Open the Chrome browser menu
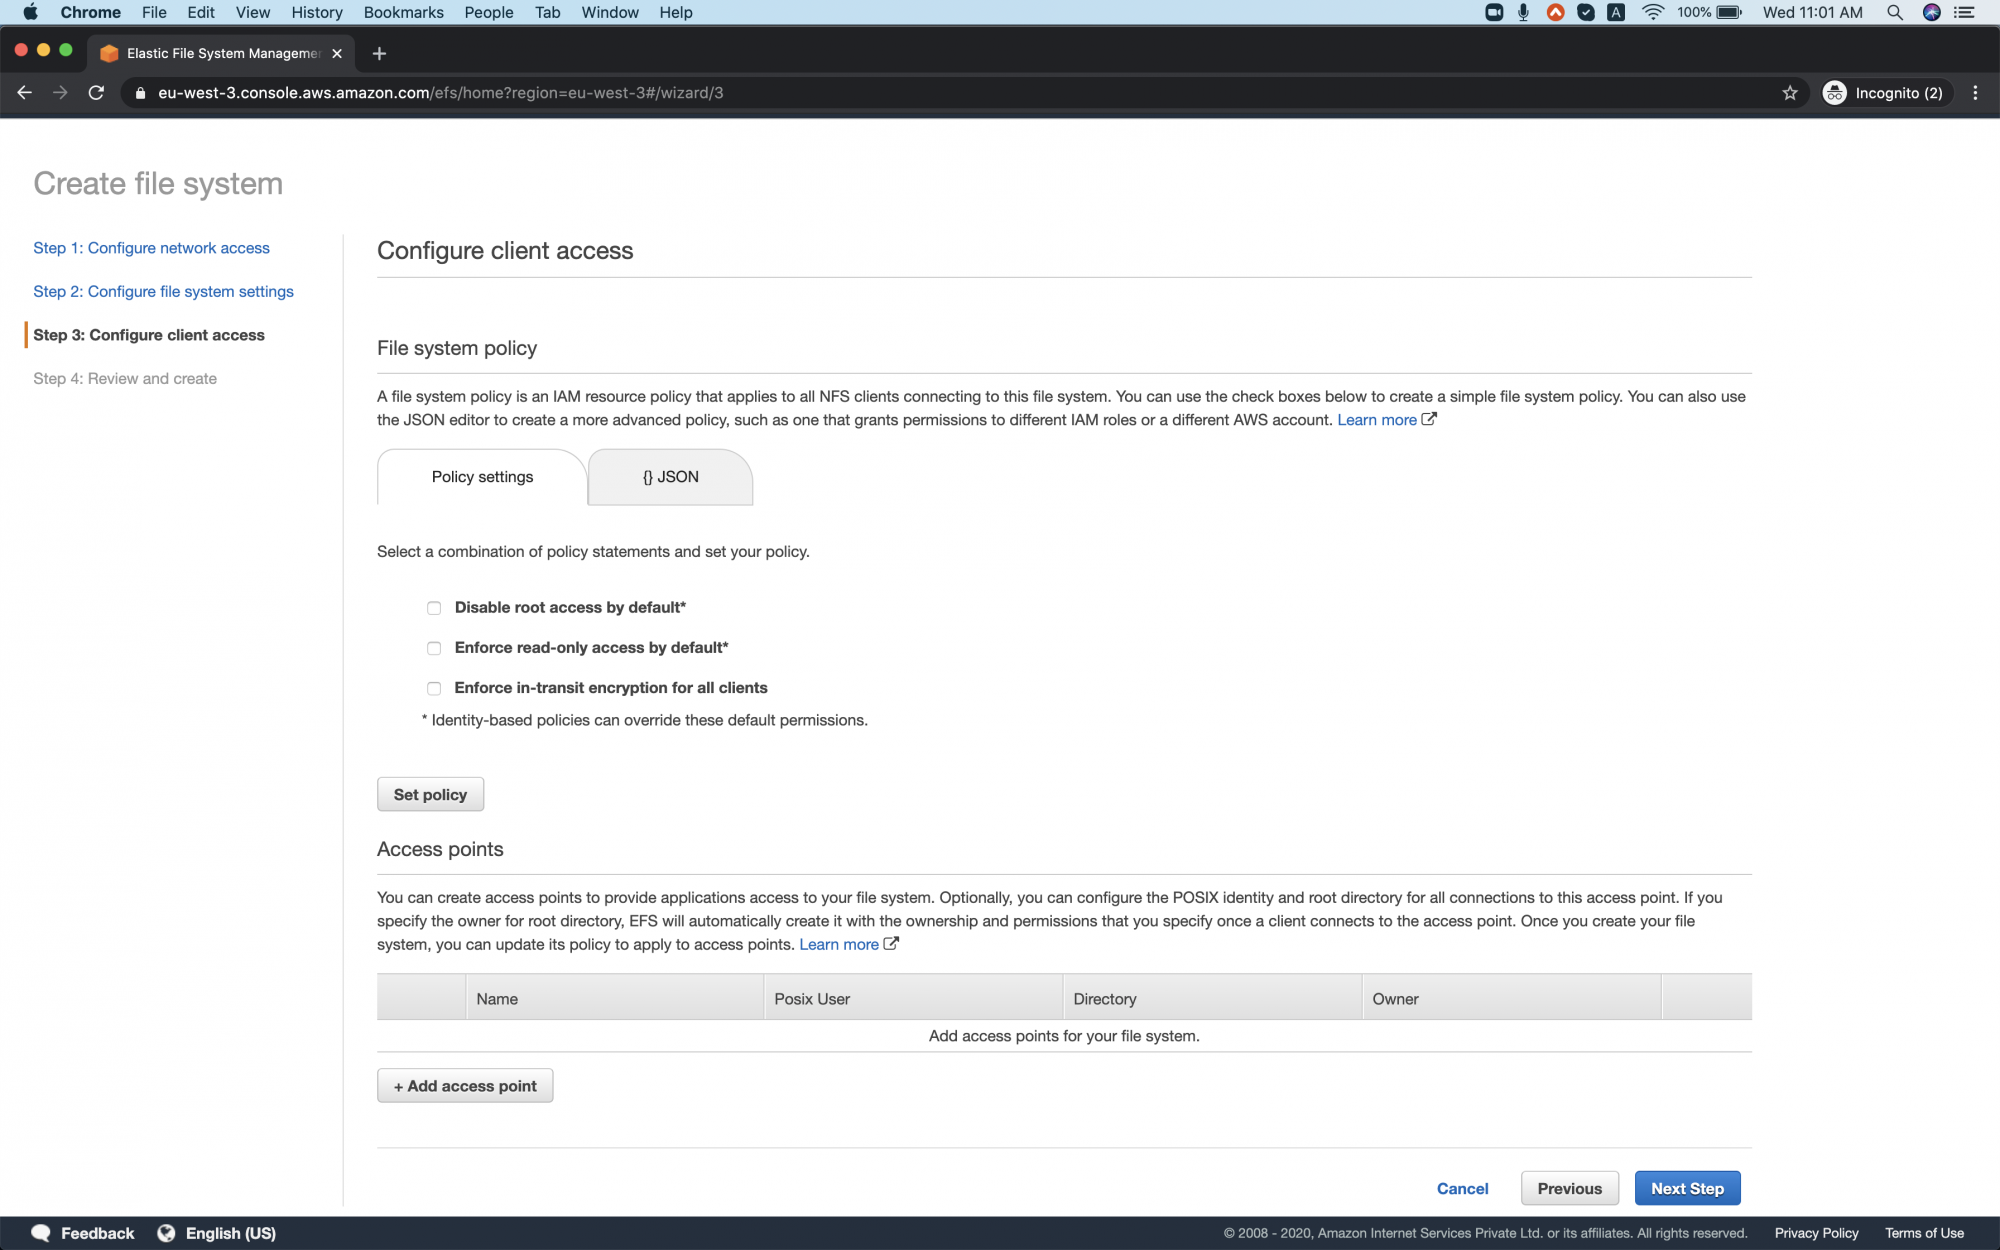 point(1975,92)
